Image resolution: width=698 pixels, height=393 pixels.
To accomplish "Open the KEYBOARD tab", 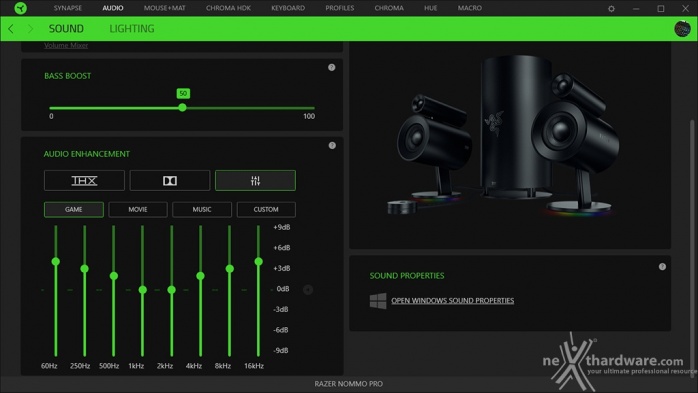I will [288, 8].
